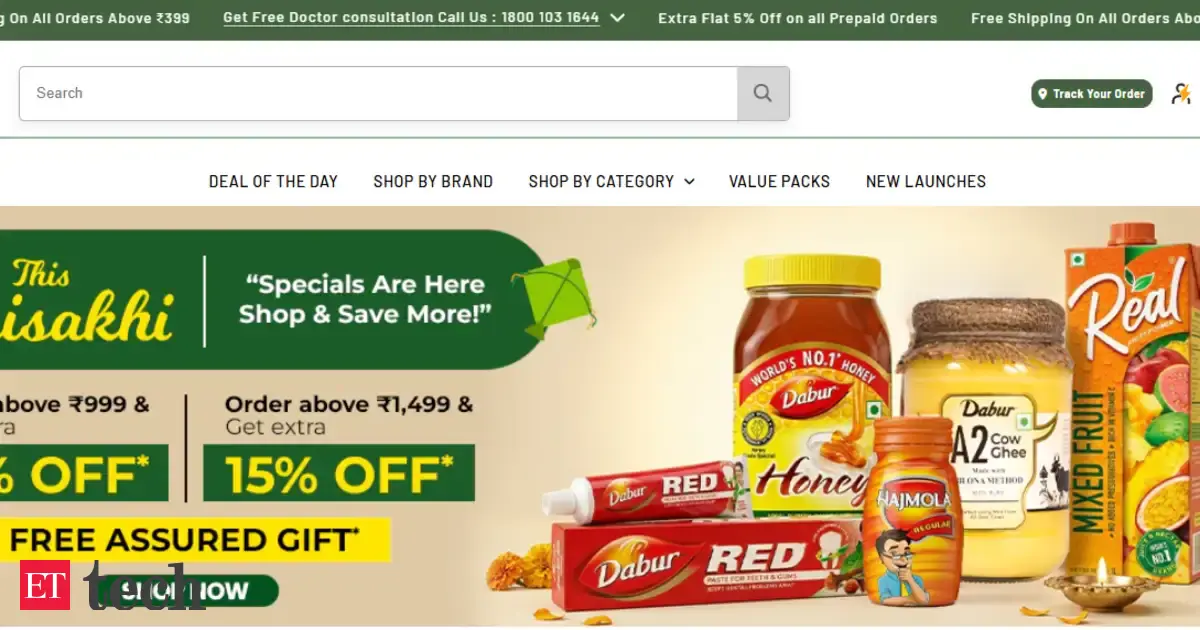
Task: Click Track Your Order button
Action: pyautogui.click(x=1092, y=94)
